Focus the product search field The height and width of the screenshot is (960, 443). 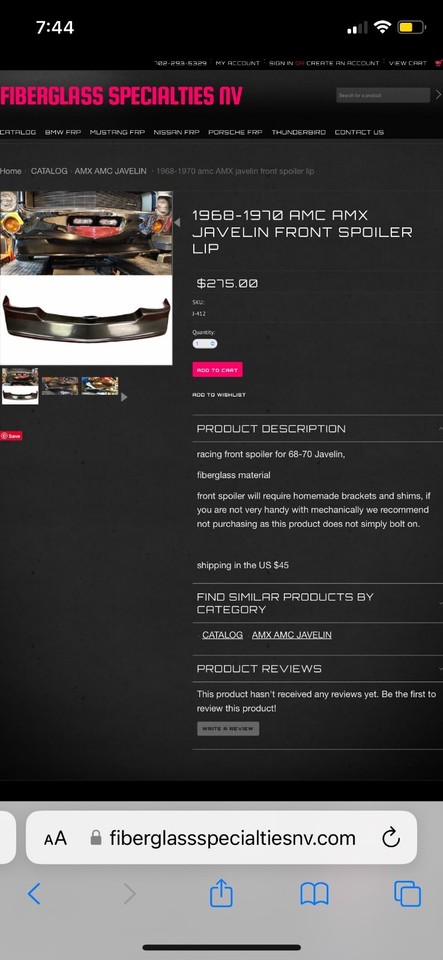383,95
